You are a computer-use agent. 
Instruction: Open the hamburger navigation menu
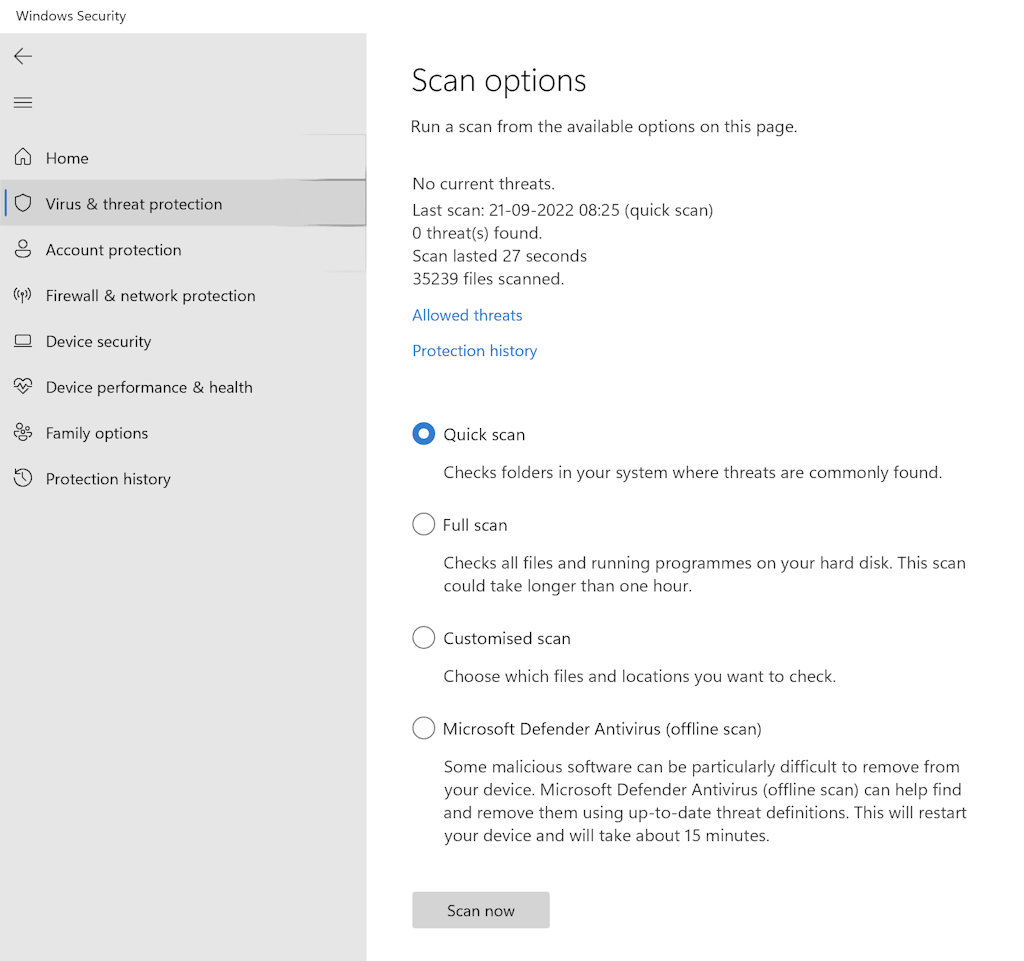pos(23,102)
